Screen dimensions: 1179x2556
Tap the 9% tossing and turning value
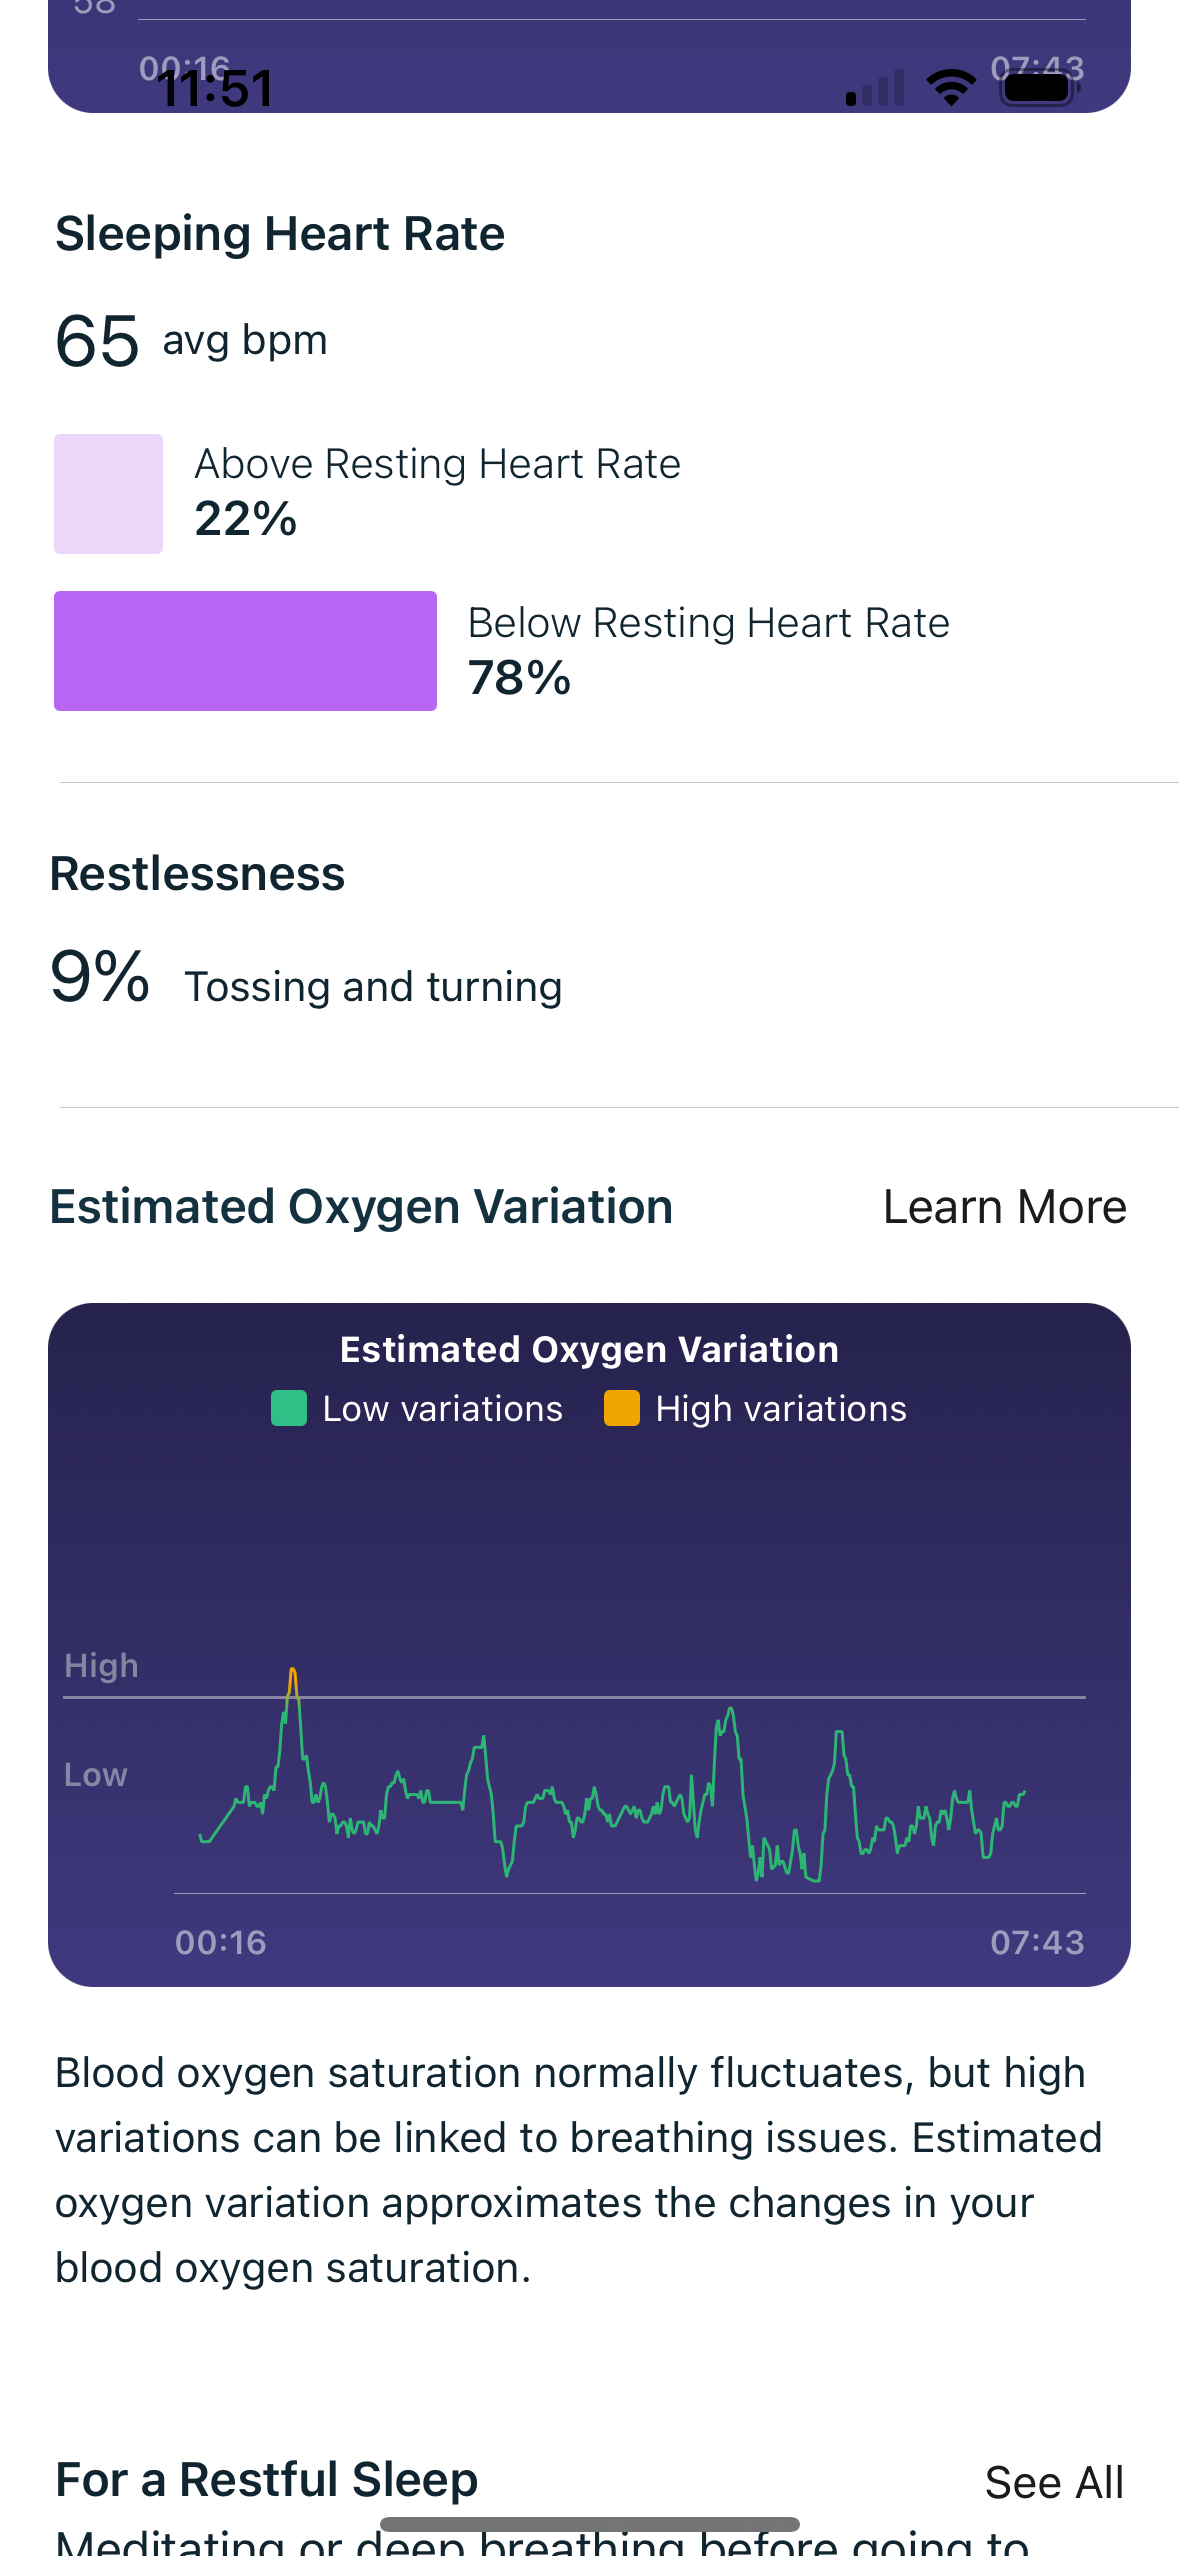[x=100, y=977]
